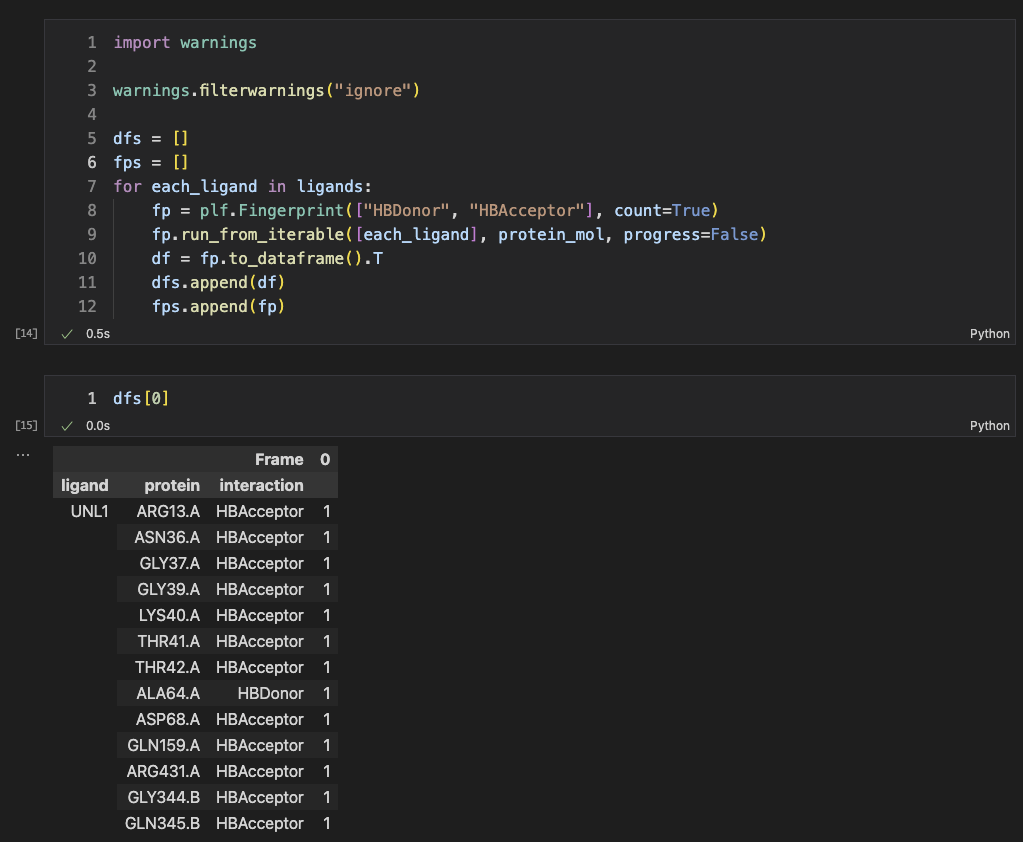The width and height of the screenshot is (1023, 842).
Task: Click HBAcceptor in the ARG13.A row
Action: [260, 511]
